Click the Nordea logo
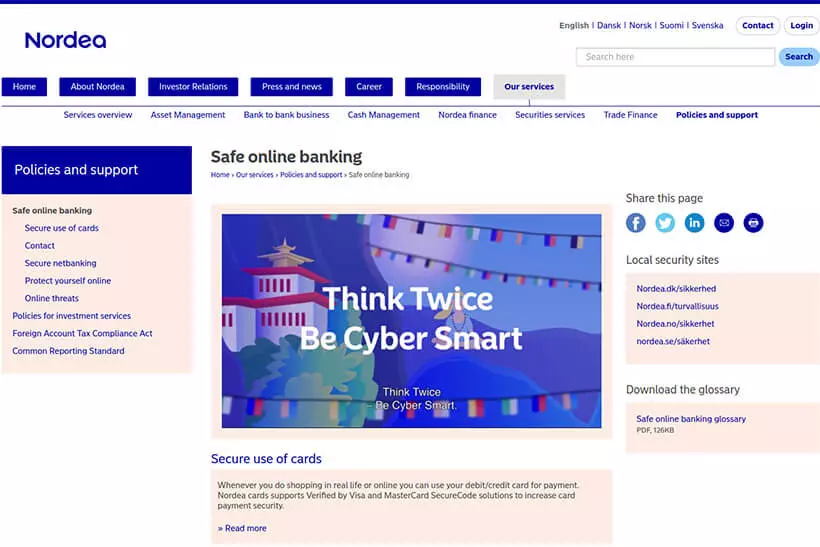The width and height of the screenshot is (820, 547). [65, 40]
